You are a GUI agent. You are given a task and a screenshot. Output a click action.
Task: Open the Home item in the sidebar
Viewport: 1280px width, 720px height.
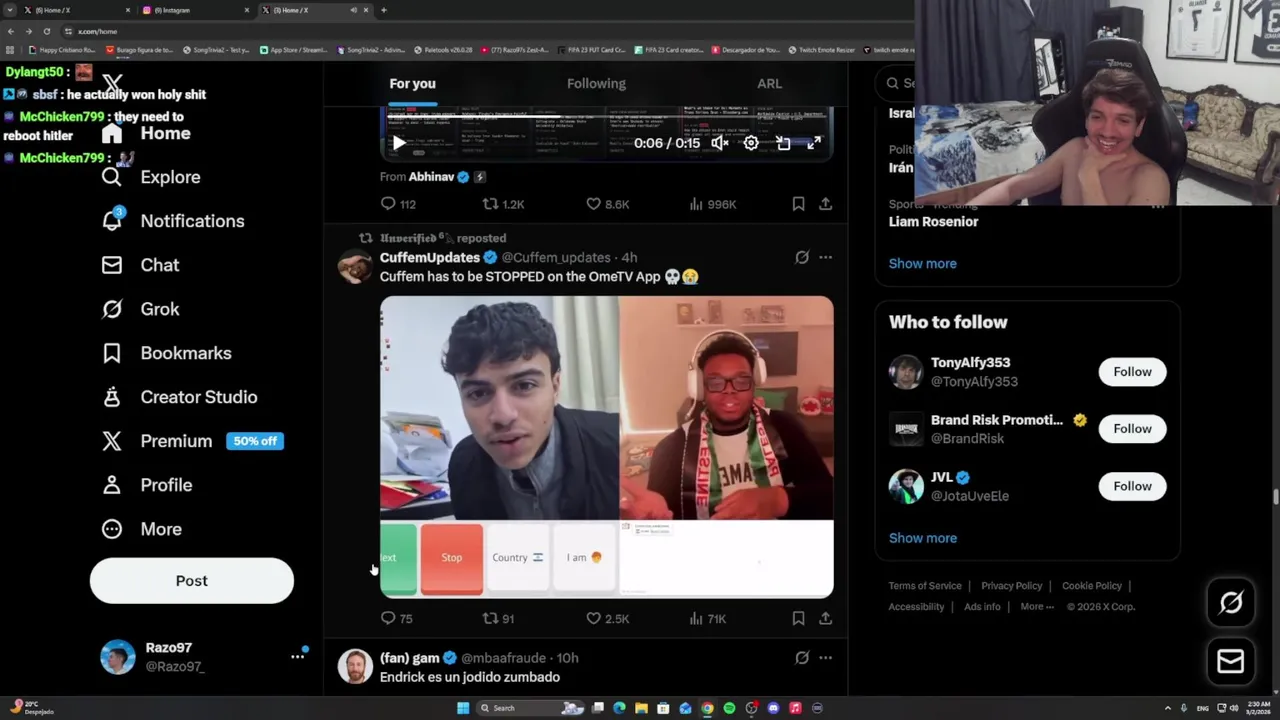tap(146, 133)
